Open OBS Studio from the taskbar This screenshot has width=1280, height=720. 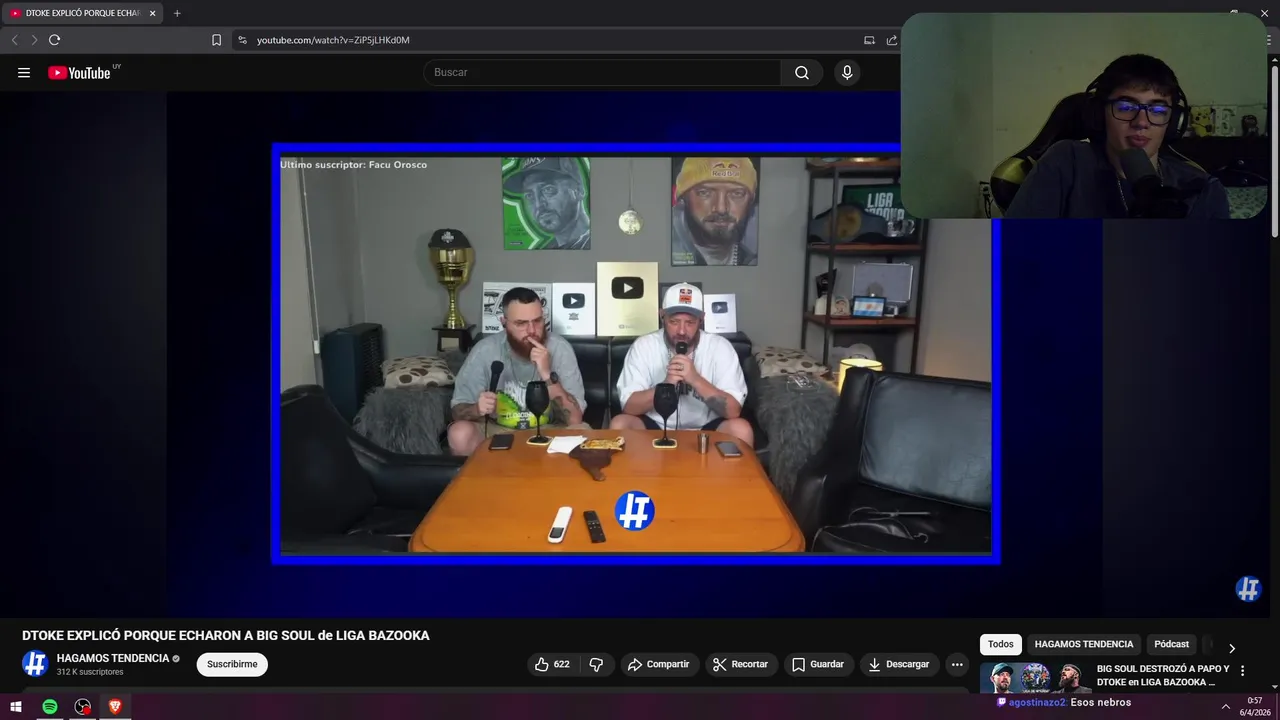click(82, 706)
